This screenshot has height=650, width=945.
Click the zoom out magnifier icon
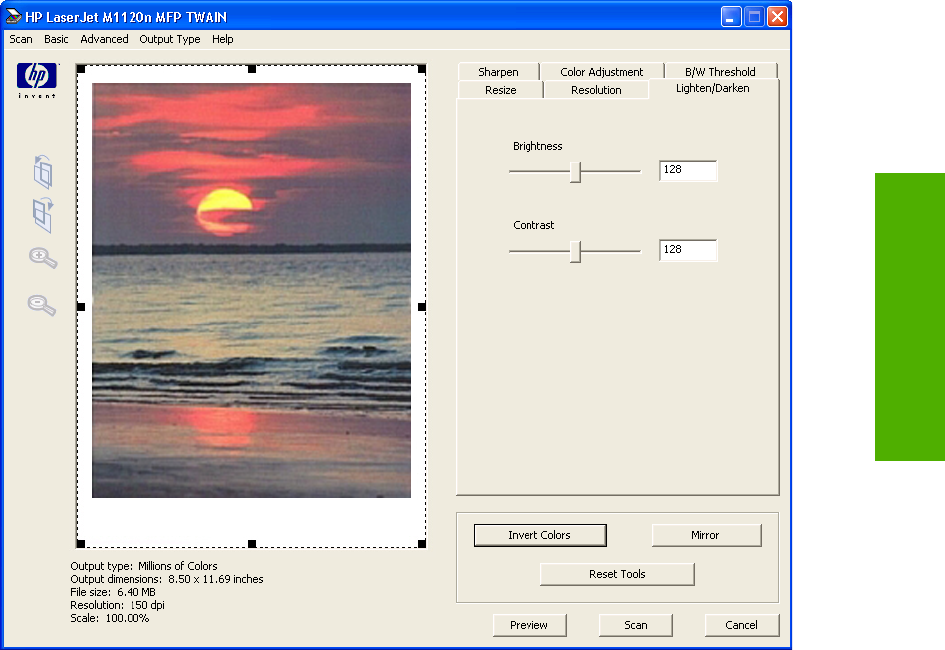click(42, 305)
